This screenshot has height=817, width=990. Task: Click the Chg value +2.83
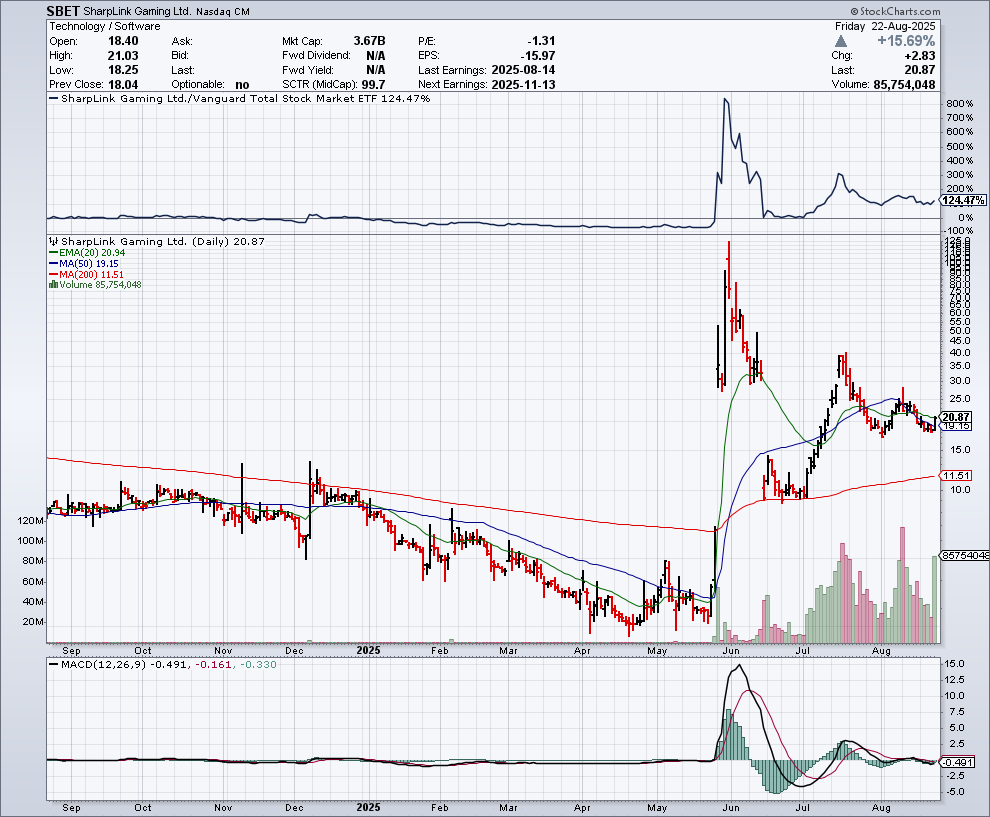click(921, 56)
